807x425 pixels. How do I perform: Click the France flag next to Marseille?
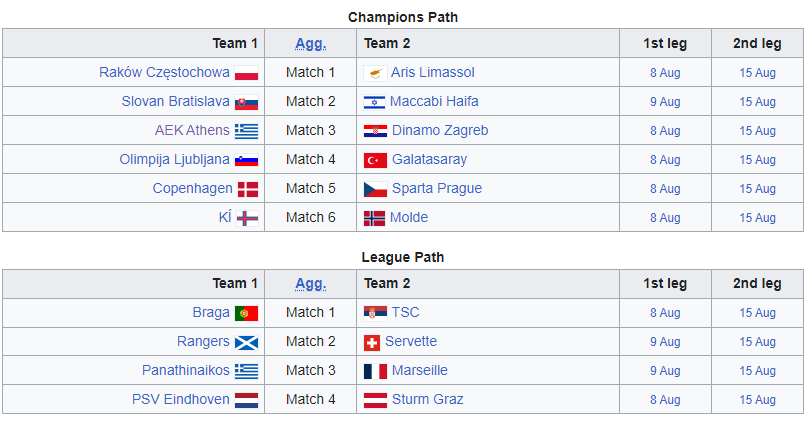pos(375,371)
